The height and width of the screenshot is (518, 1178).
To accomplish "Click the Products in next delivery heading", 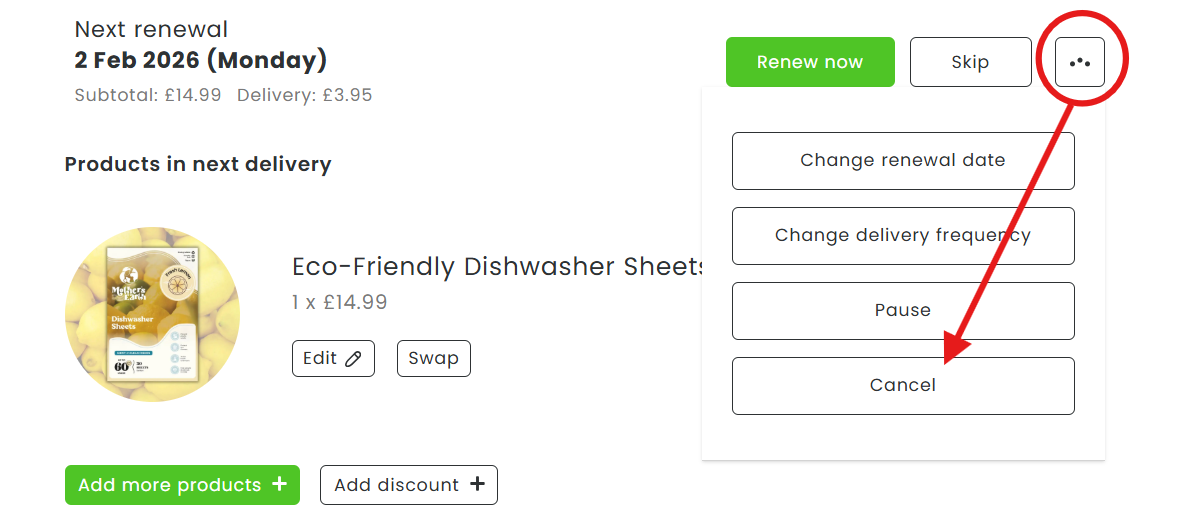I will point(198,164).
